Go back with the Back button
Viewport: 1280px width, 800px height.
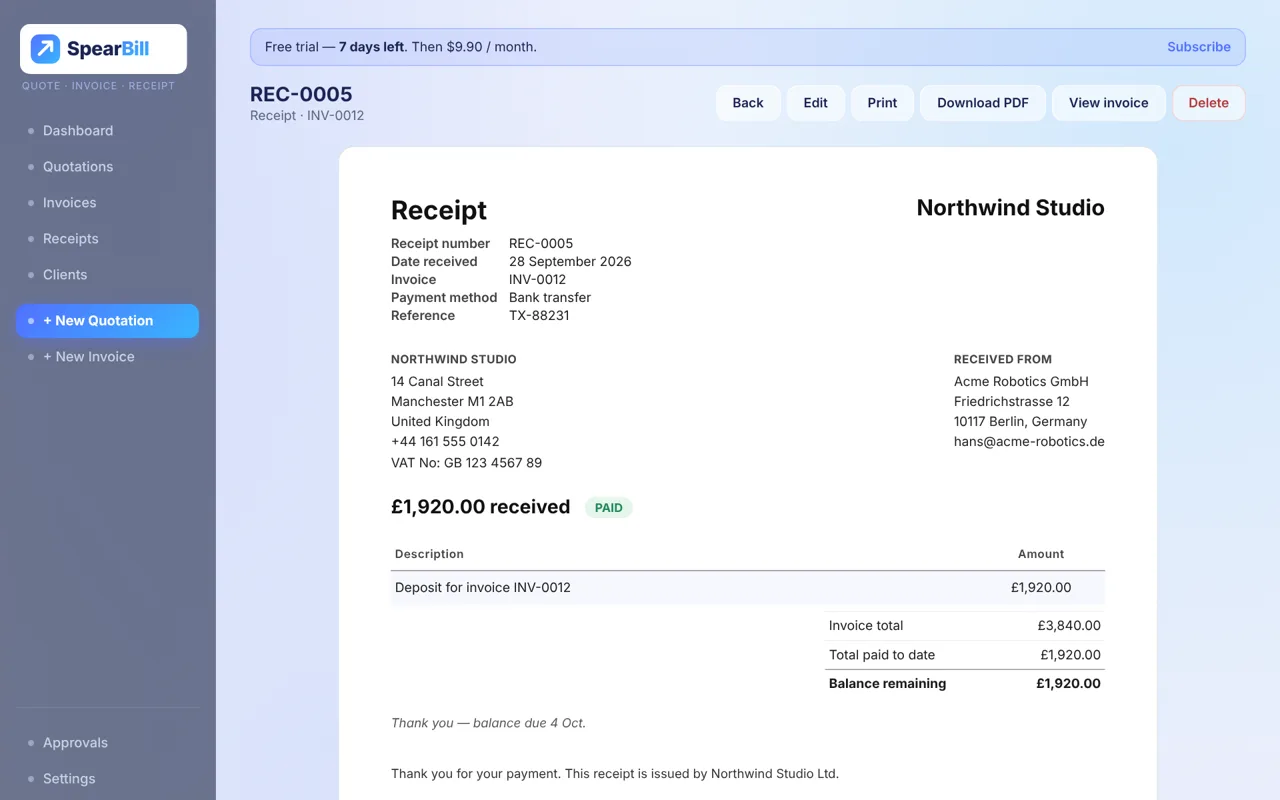point(748,103)
